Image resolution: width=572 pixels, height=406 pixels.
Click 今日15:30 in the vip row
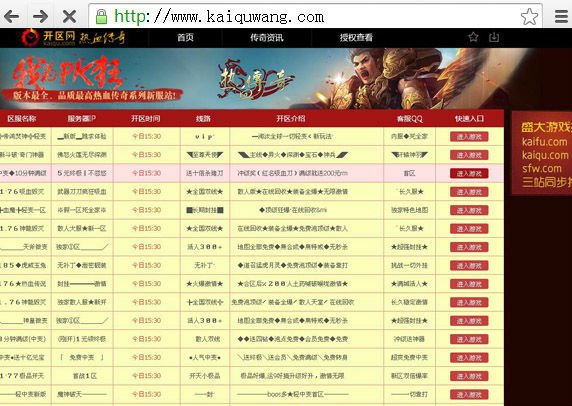coord(146,136)
